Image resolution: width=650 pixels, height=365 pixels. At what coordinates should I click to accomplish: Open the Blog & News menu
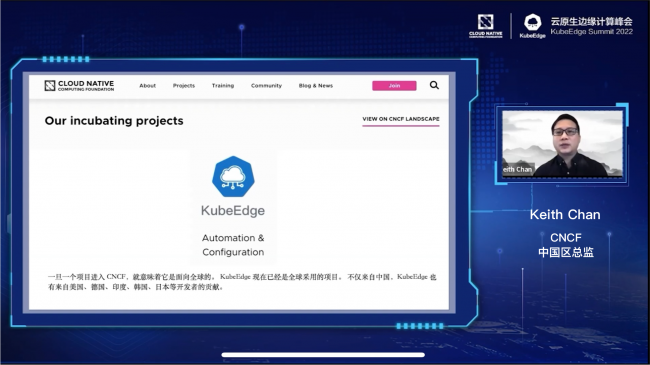point(316,85)
